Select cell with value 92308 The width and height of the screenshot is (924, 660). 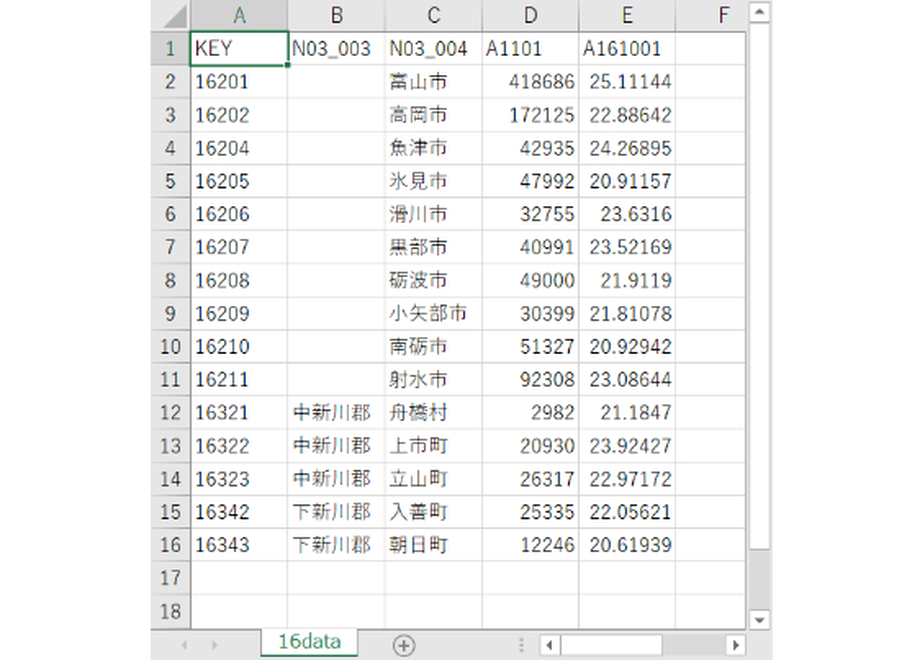(x=530, y=380)
